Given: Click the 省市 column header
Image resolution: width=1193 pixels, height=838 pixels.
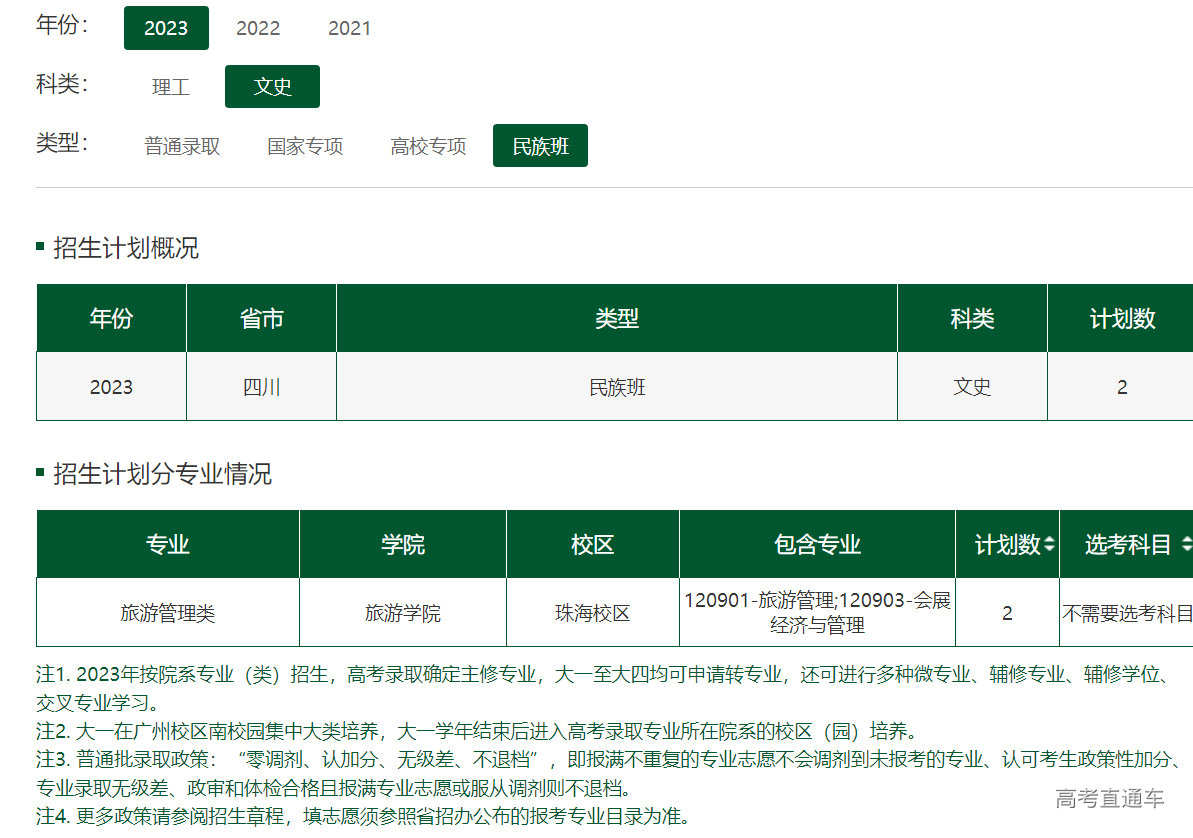Looking at the screenshot, I should click(x=261, y=319).
